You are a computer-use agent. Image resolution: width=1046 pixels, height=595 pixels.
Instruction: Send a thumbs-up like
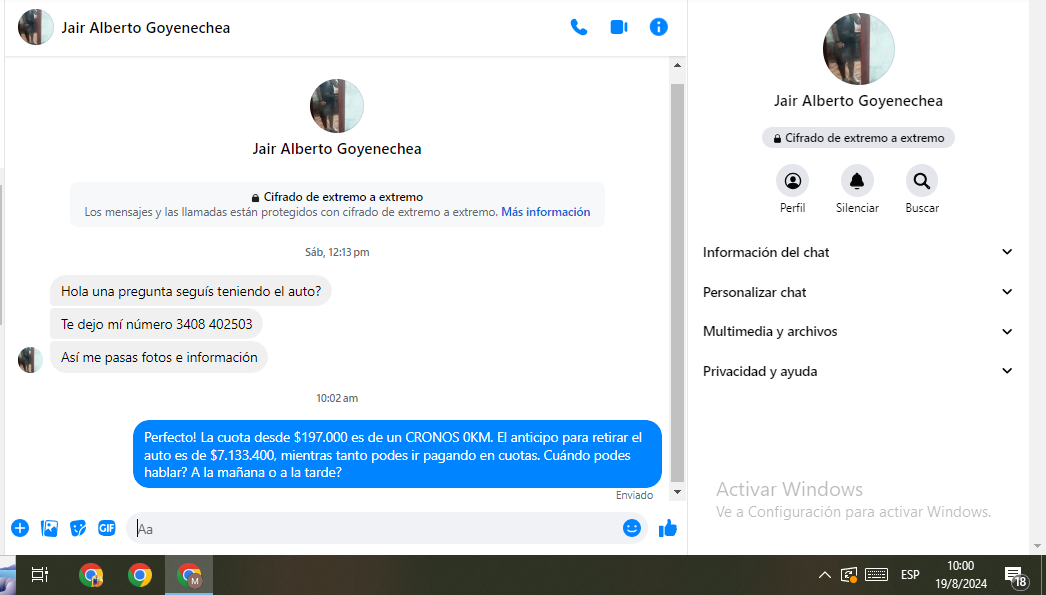(668, 528)
